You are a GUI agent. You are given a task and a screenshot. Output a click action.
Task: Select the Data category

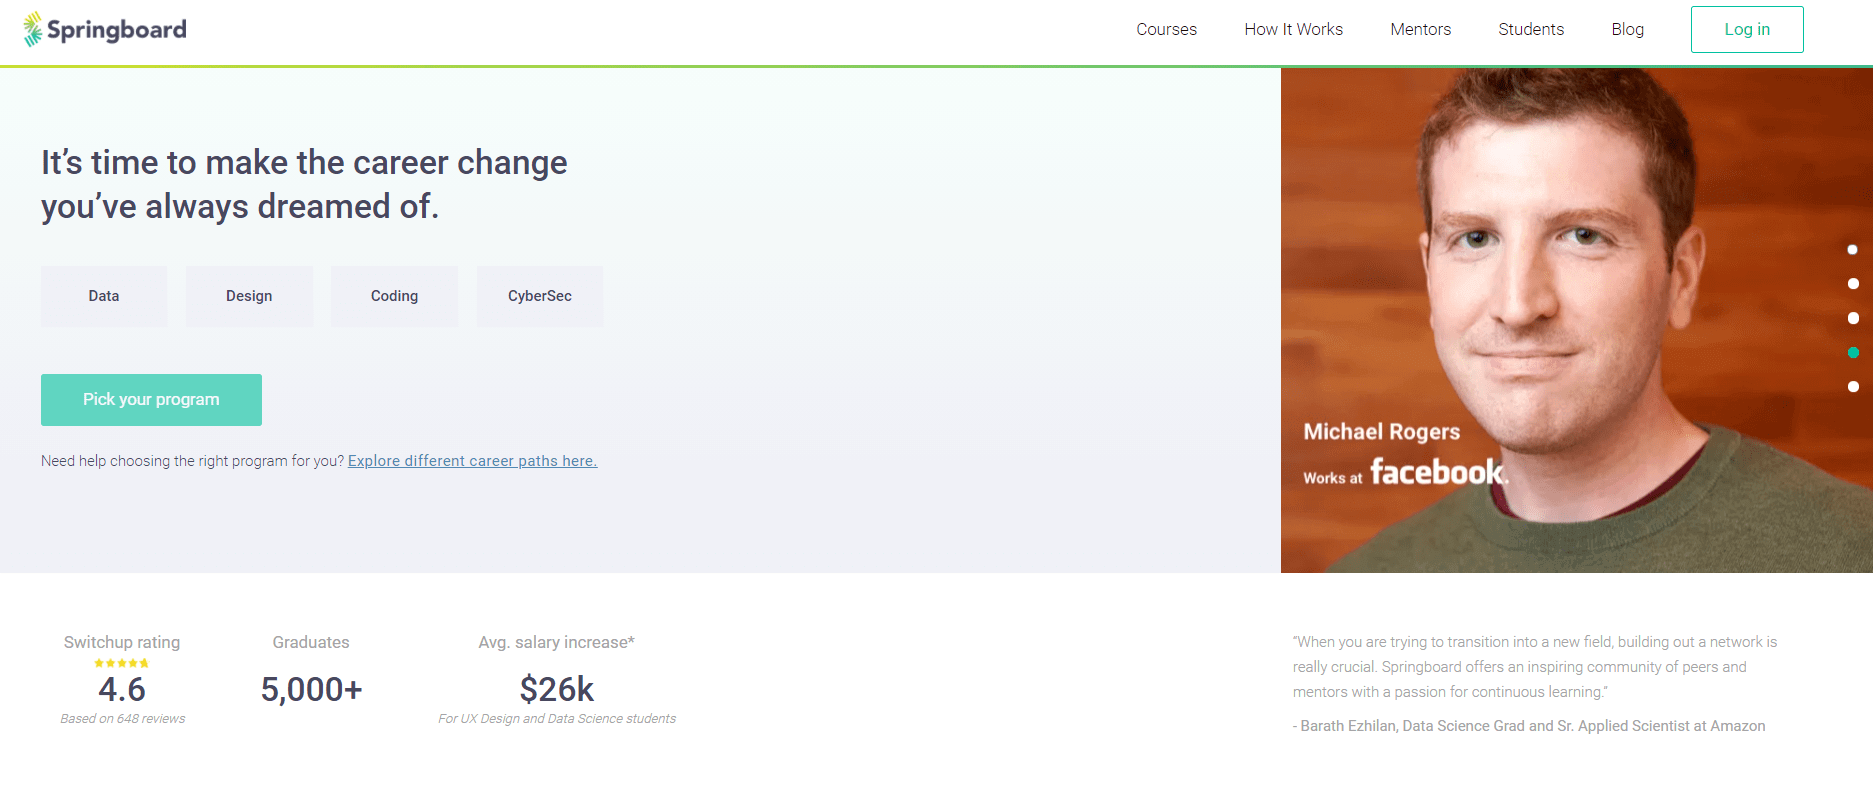pos(104,296)
